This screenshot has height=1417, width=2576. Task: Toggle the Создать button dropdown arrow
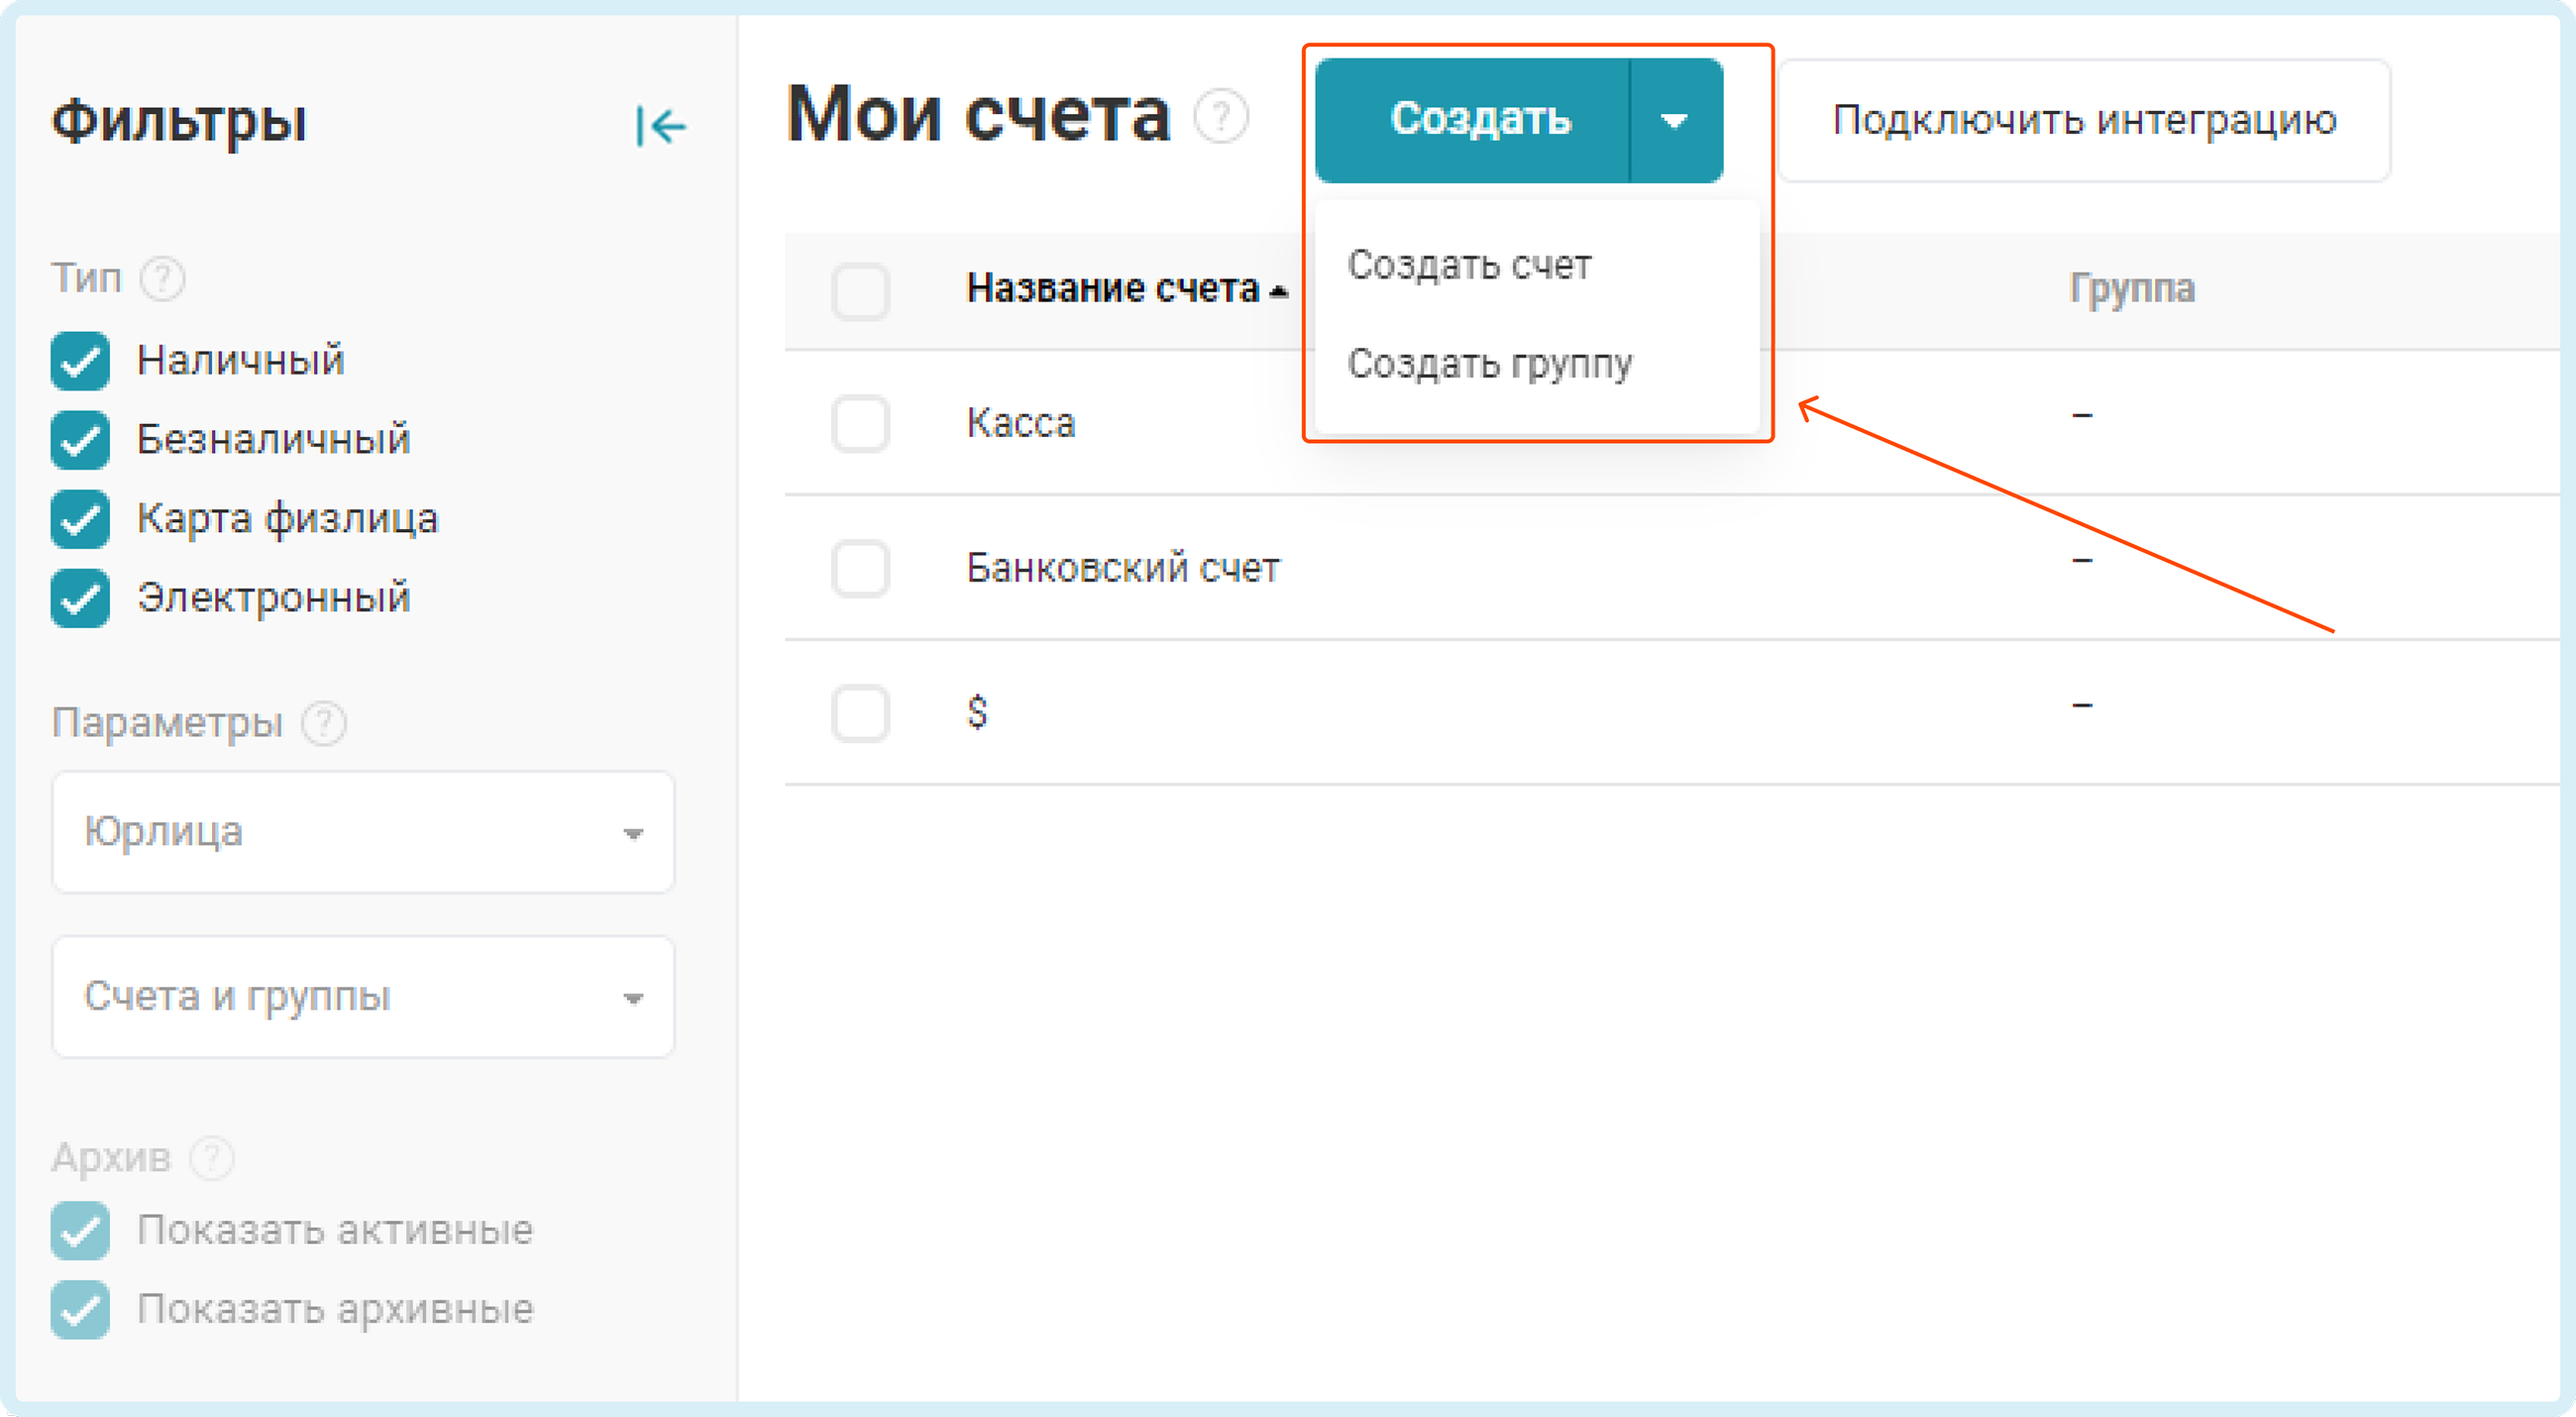[x=1675, y=121]
